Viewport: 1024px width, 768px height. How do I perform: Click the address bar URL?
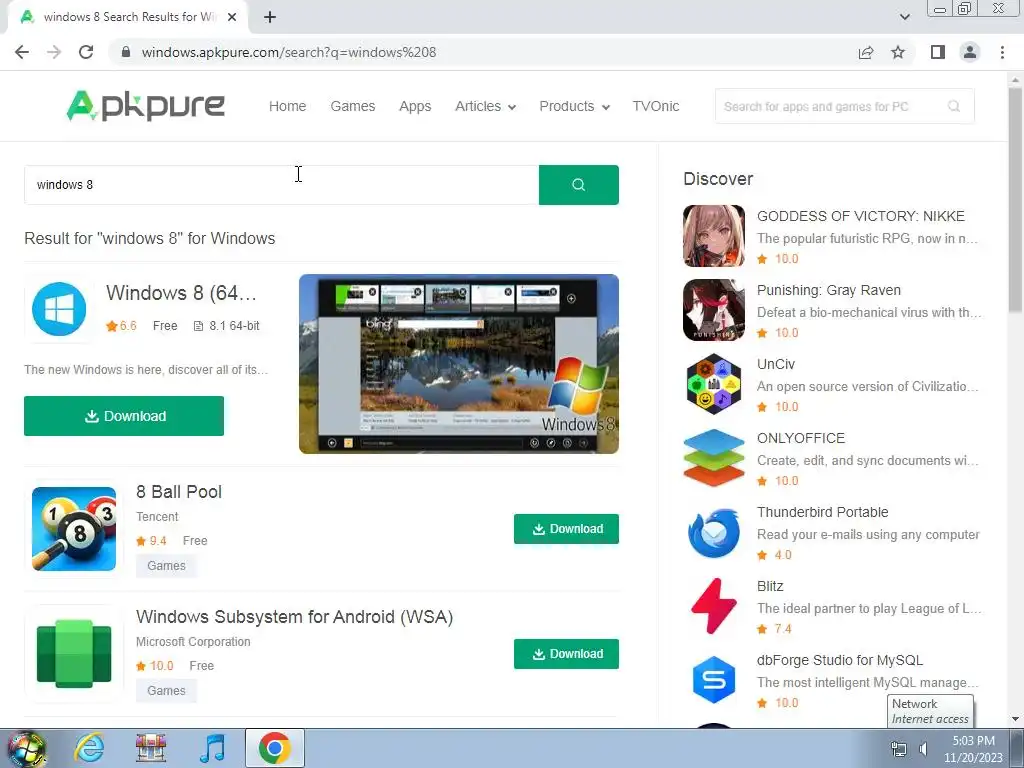[x=289, y=52]
